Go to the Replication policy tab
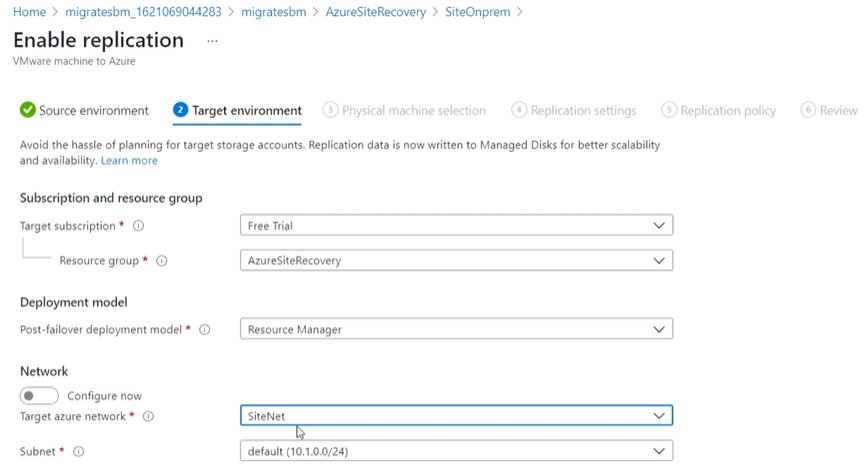Viewport: 867px width, 475px height. click(719, 111)
